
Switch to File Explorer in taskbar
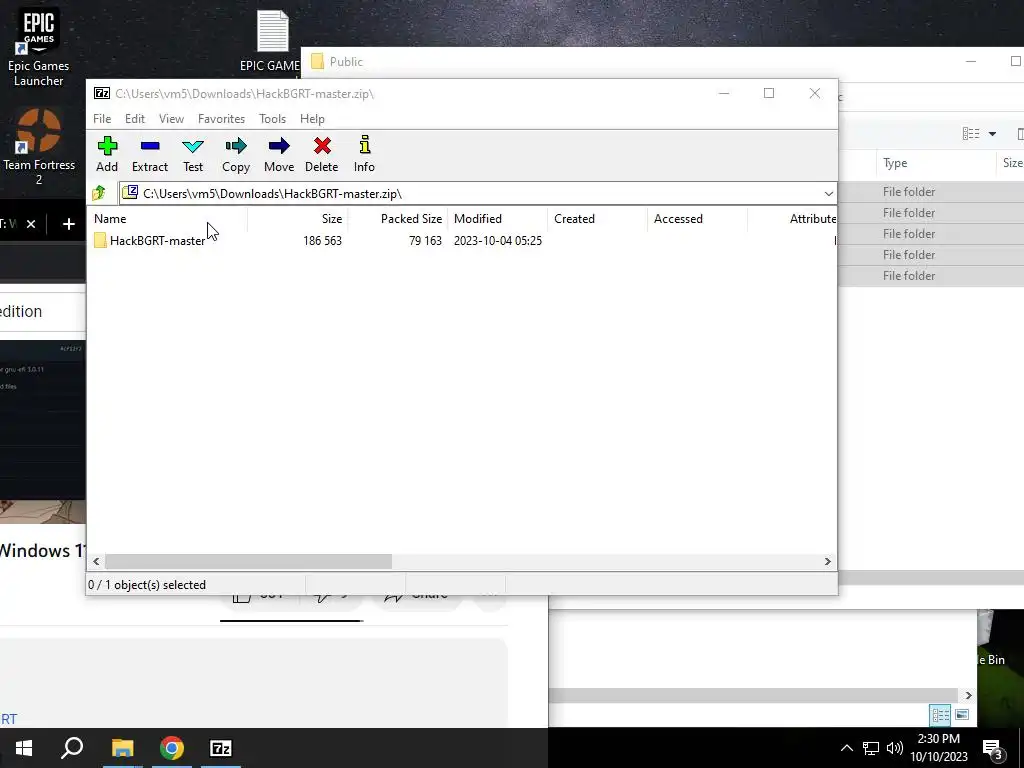coord(122,748)
